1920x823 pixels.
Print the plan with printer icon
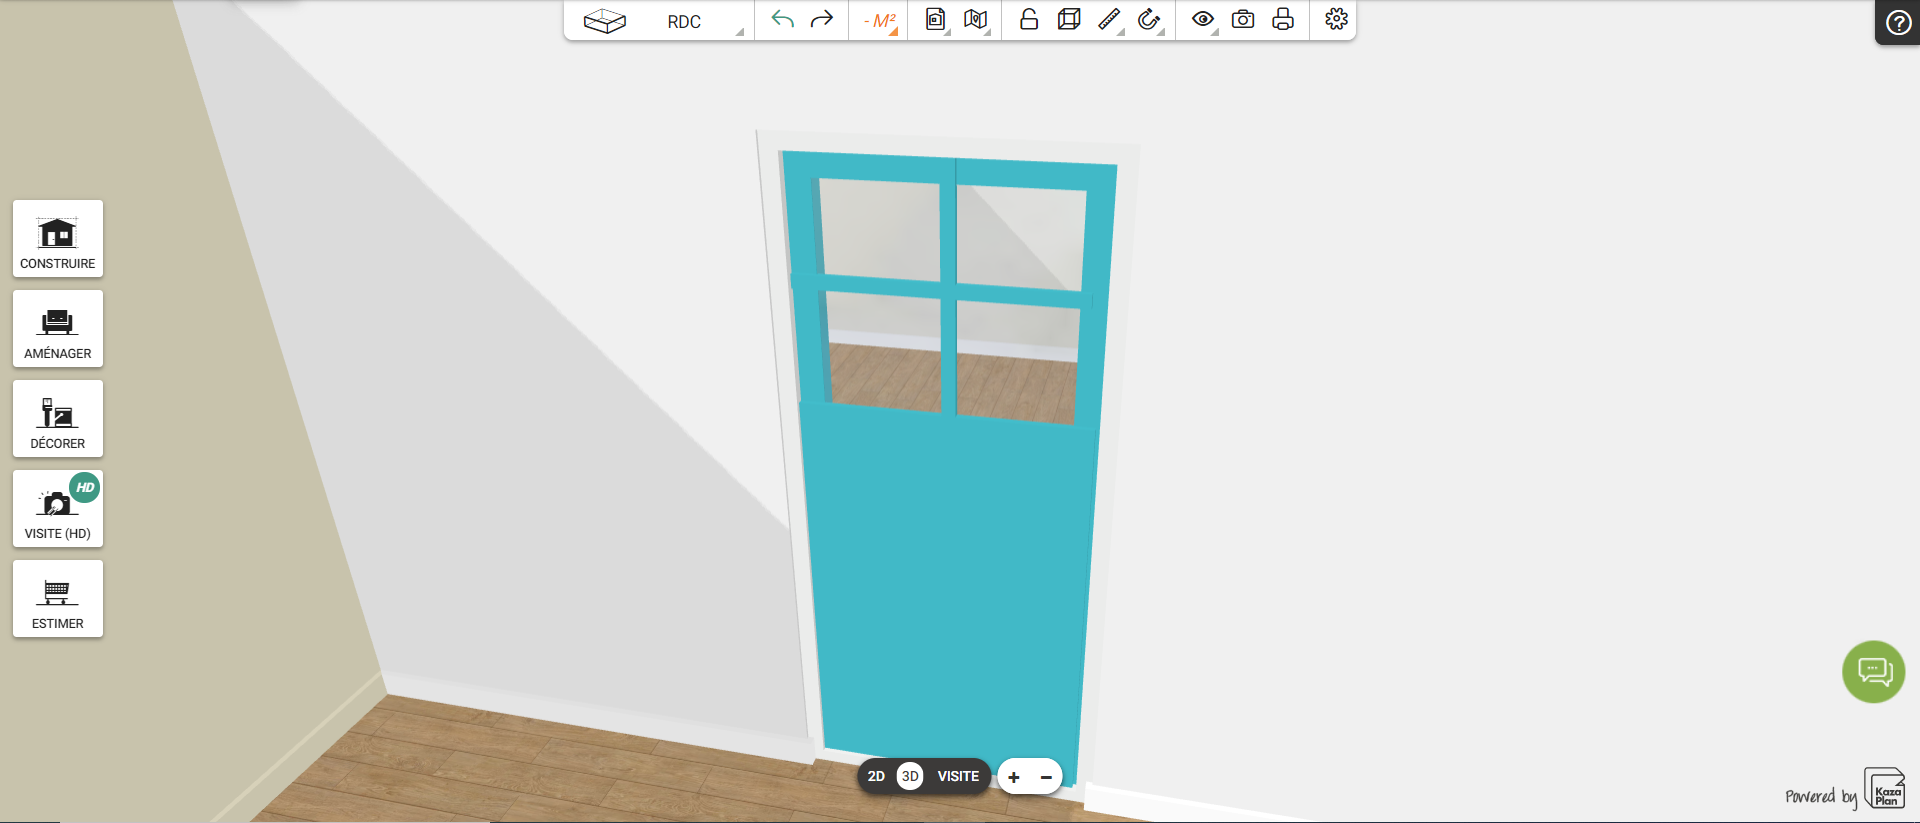click(x=1283, y=20)
